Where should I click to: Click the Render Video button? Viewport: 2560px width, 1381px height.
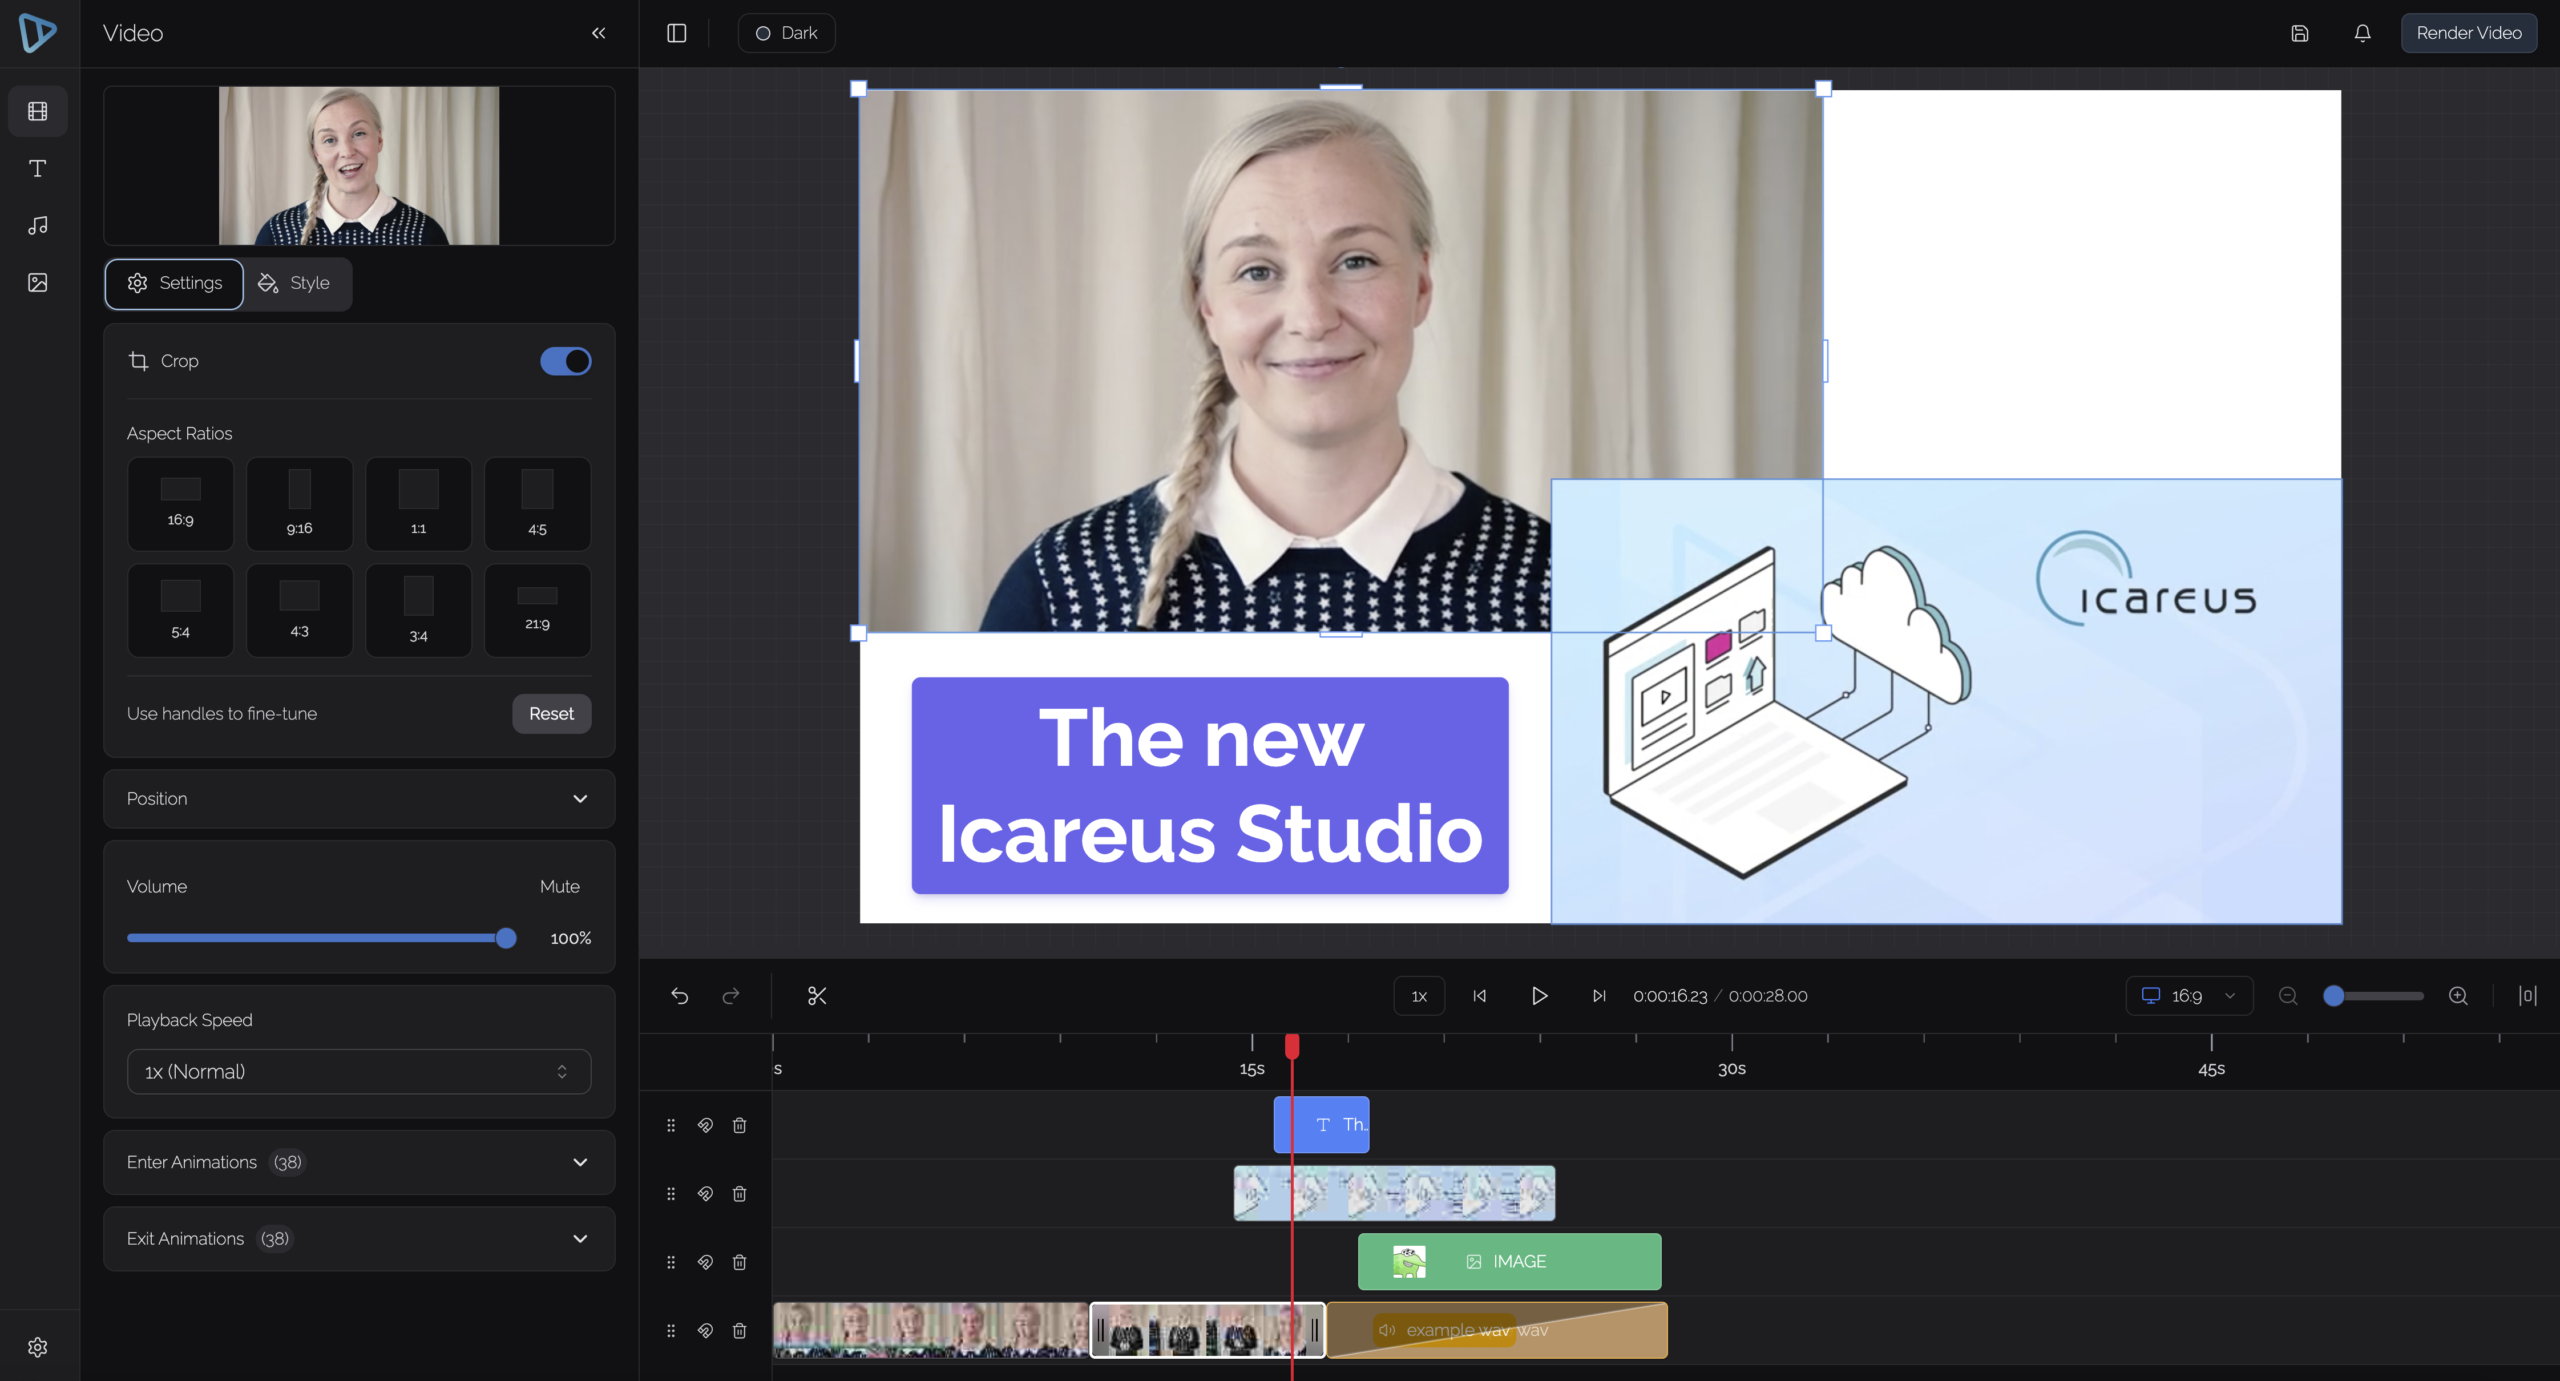2468,33
